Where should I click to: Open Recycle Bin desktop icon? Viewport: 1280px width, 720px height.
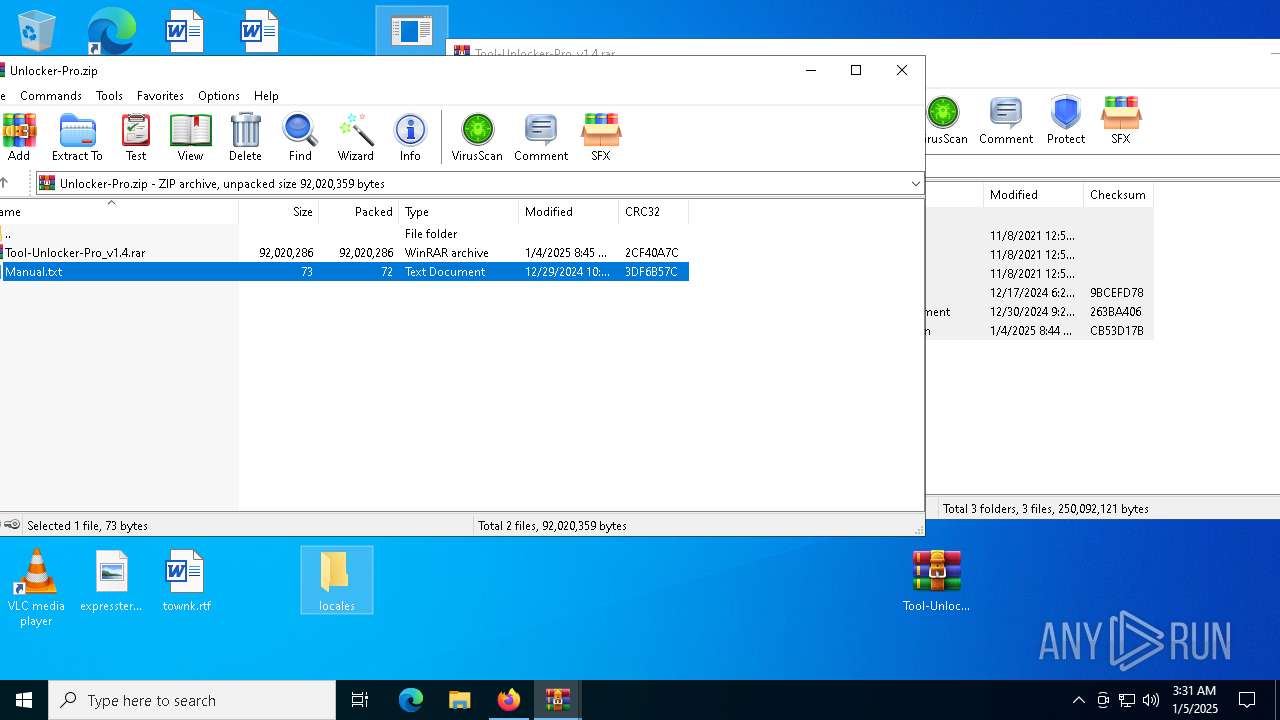[x=37, y=30]
